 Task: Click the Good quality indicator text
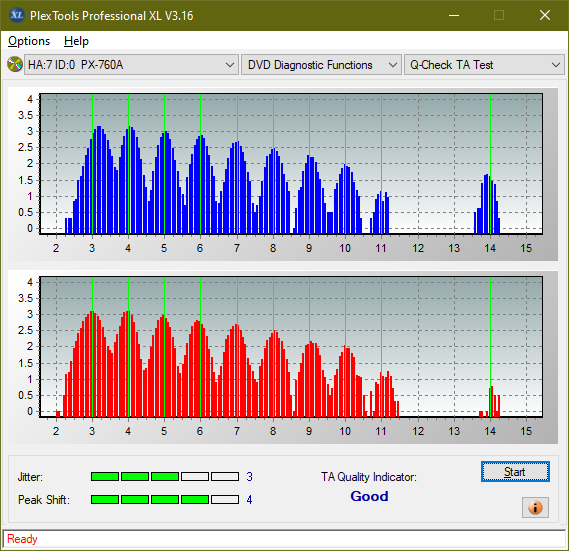(369, 496)
